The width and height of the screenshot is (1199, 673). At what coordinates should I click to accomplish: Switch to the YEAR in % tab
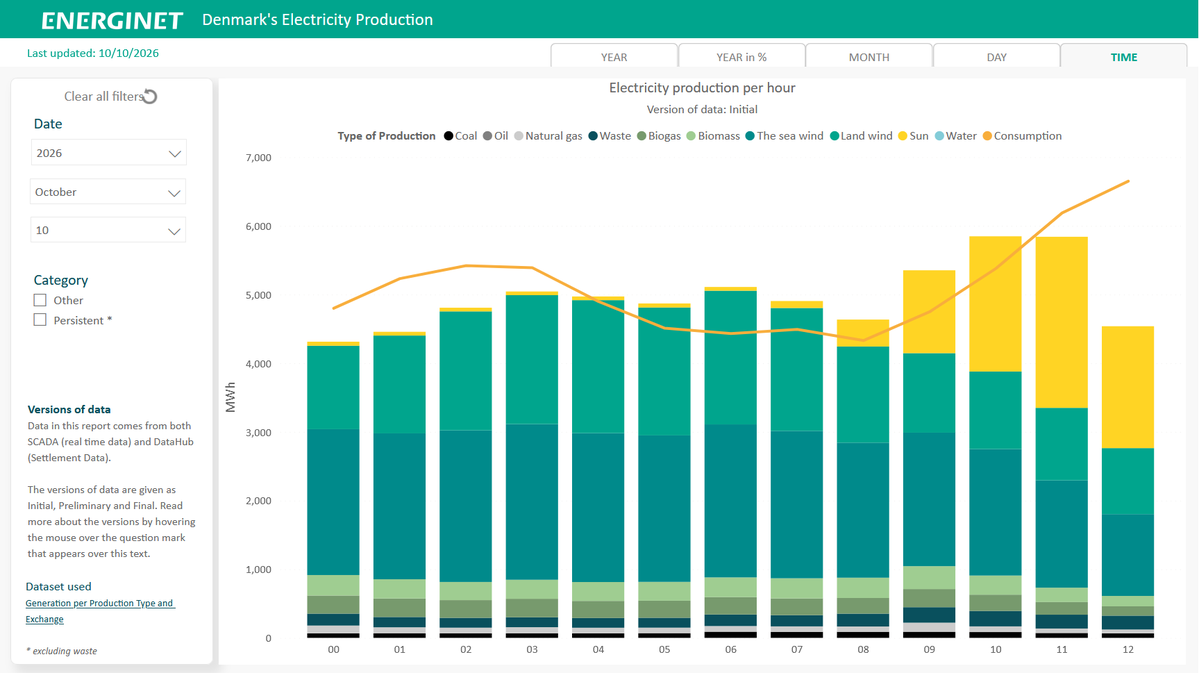[742, 57]
